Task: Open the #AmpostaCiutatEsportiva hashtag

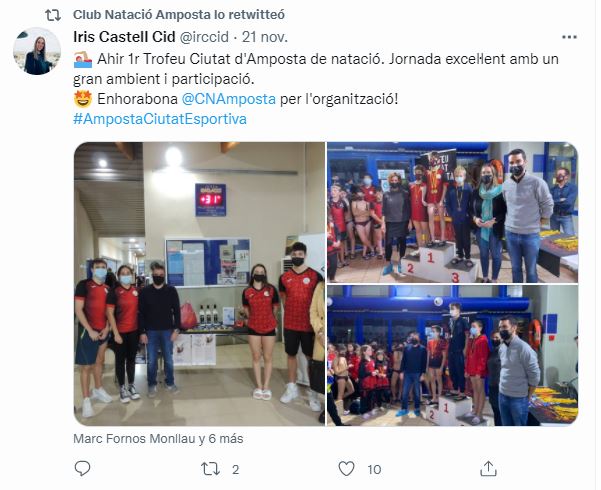Action: click(x=160, y=119)
